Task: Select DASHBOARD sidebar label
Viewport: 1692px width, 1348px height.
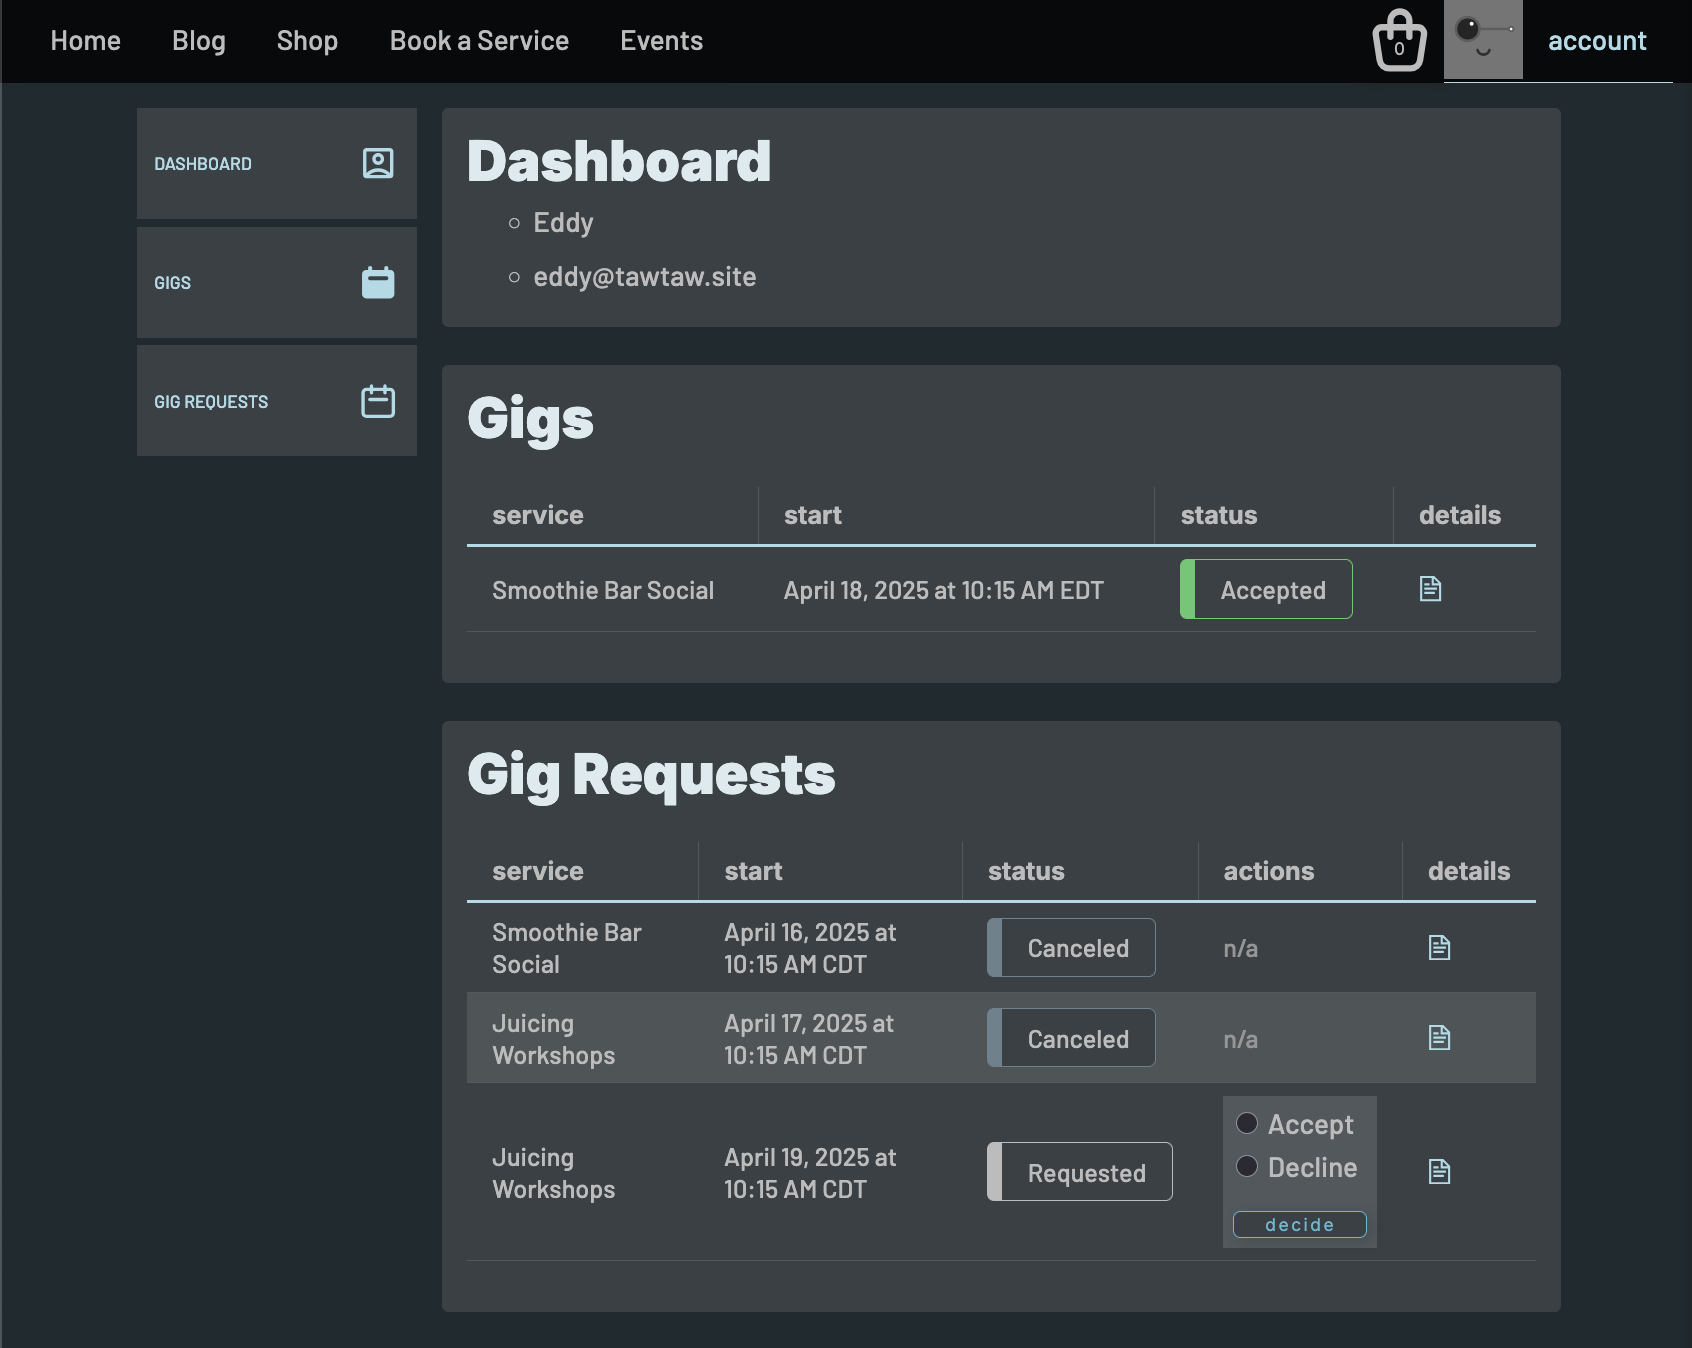Action: (203, 164)
